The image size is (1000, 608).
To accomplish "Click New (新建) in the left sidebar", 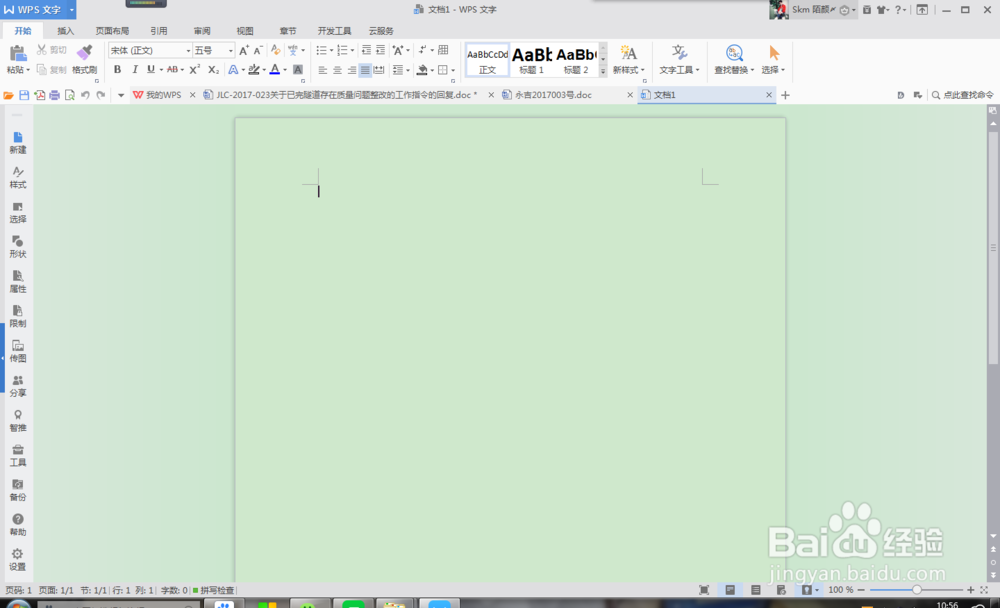I will 18,143.
